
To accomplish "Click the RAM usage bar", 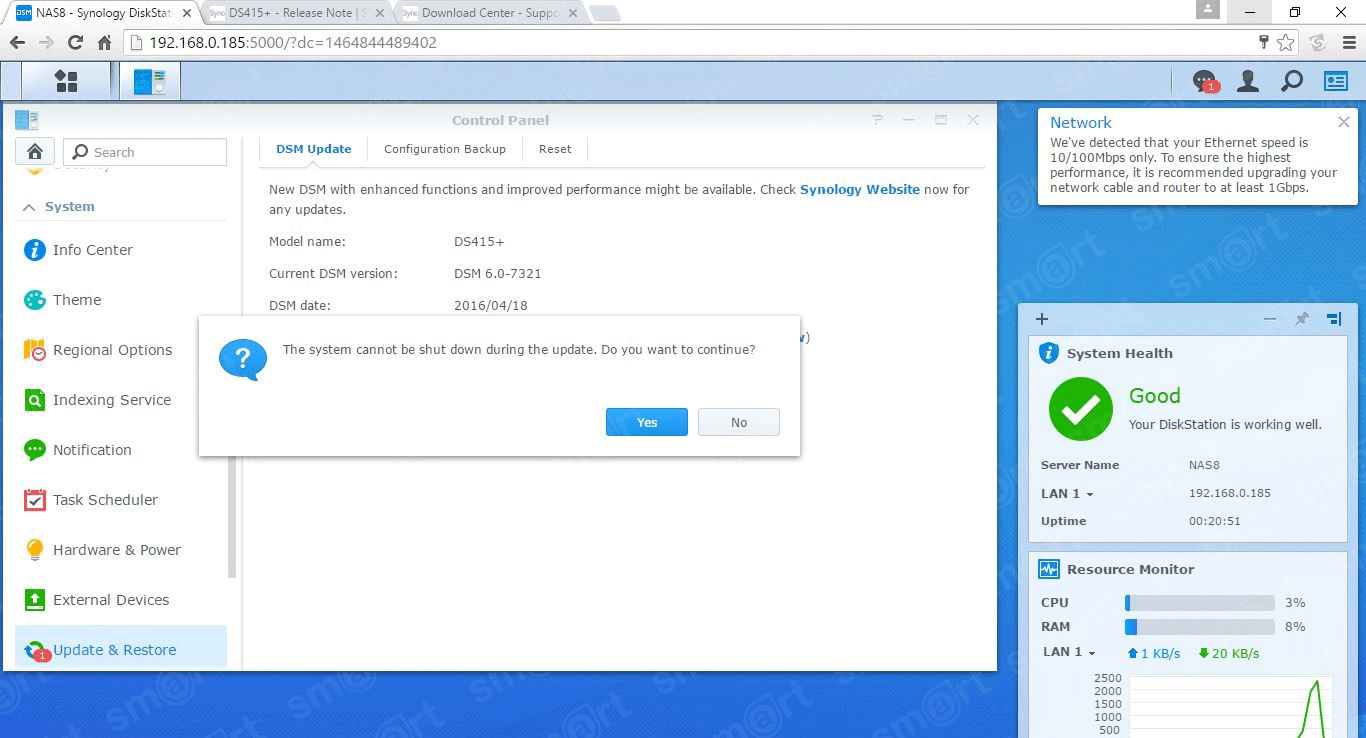I will (x=1200, y=627).
